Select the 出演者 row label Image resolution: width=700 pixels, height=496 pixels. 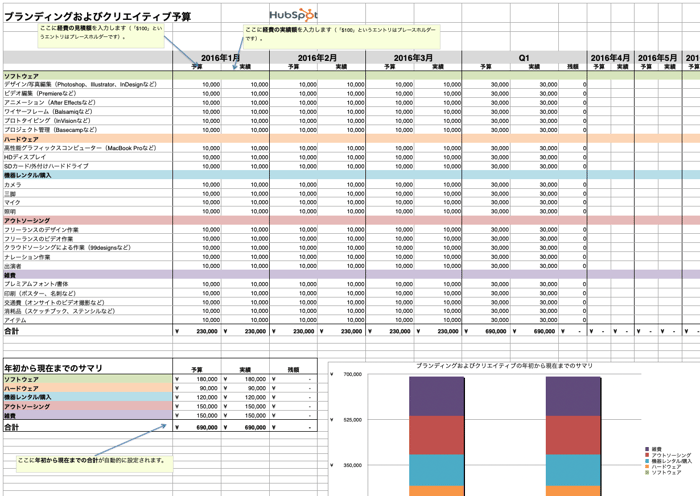(x=12, y=266)
